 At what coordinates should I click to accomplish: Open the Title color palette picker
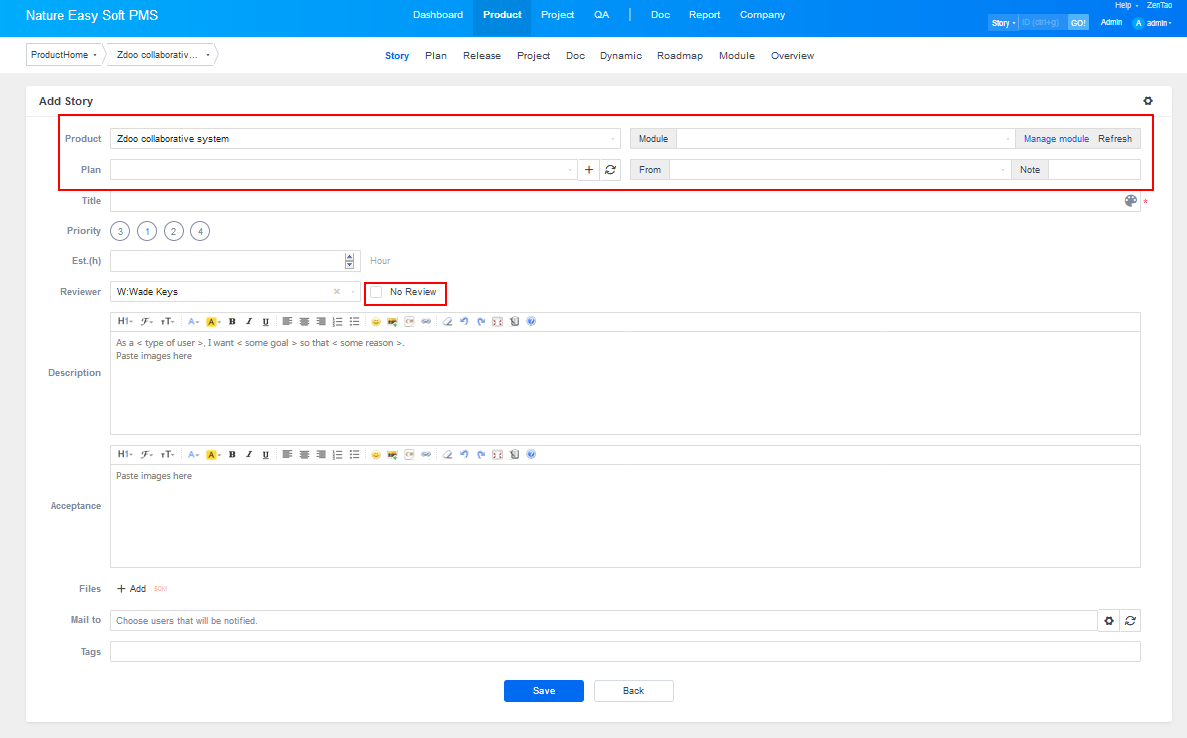click(x=1131, y=201)
